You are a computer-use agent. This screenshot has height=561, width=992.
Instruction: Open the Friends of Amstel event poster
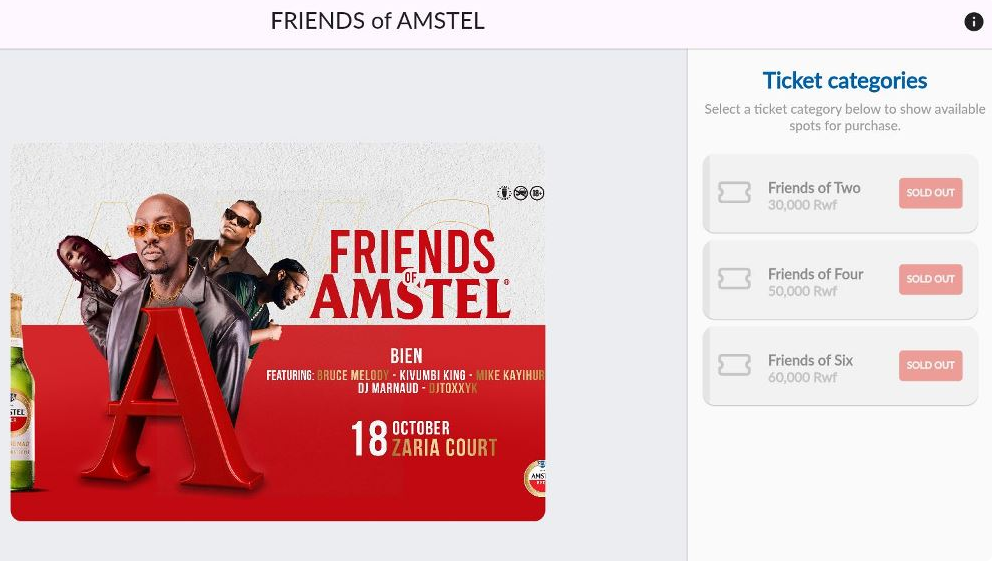point(278,332)
